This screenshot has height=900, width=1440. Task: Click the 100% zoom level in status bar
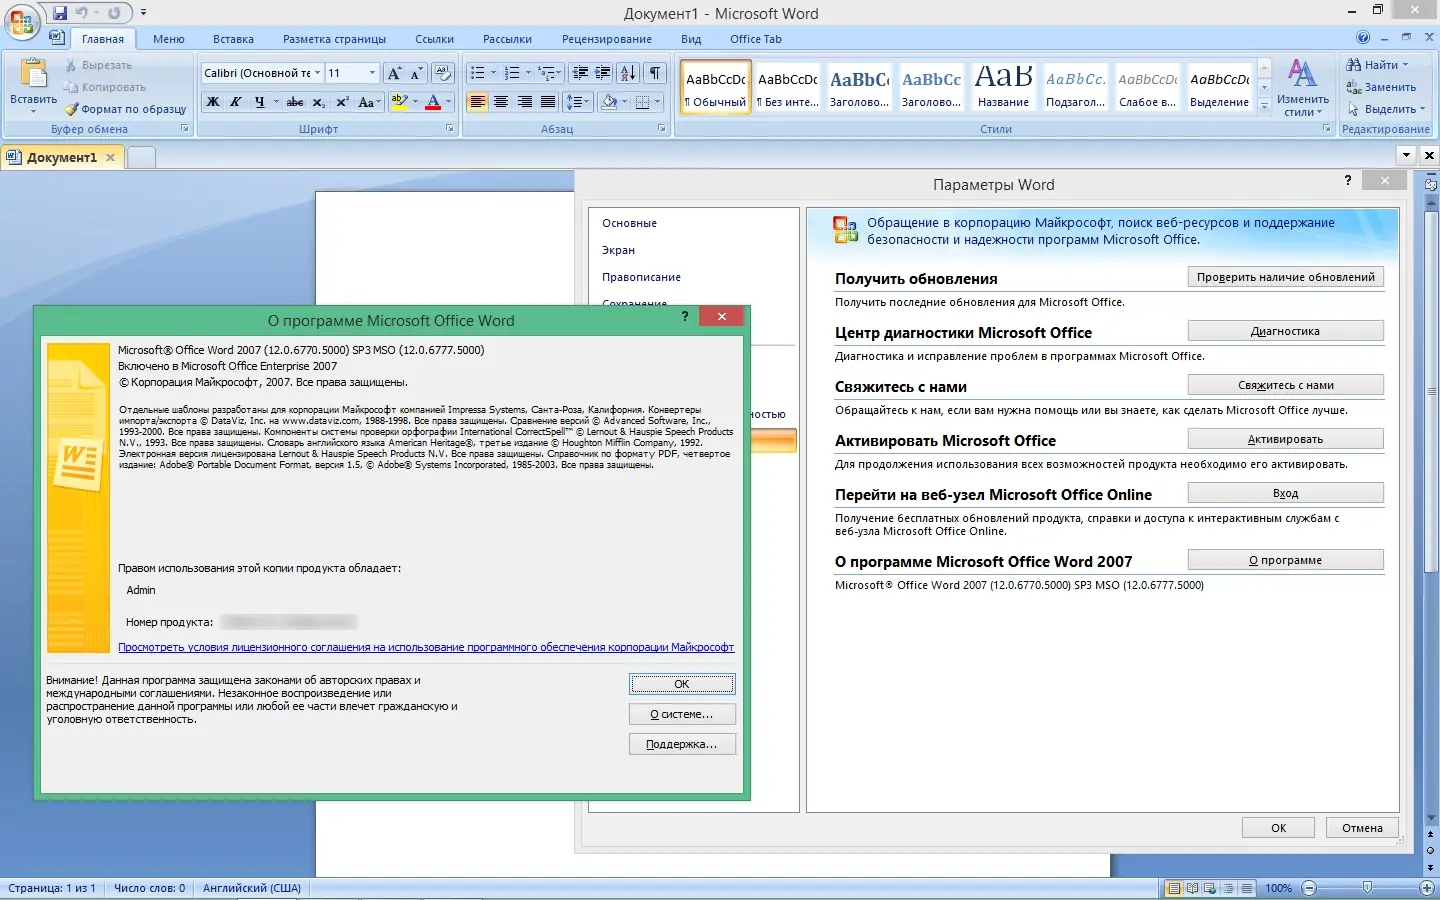pyautogui.click(x=1278, y=888)
